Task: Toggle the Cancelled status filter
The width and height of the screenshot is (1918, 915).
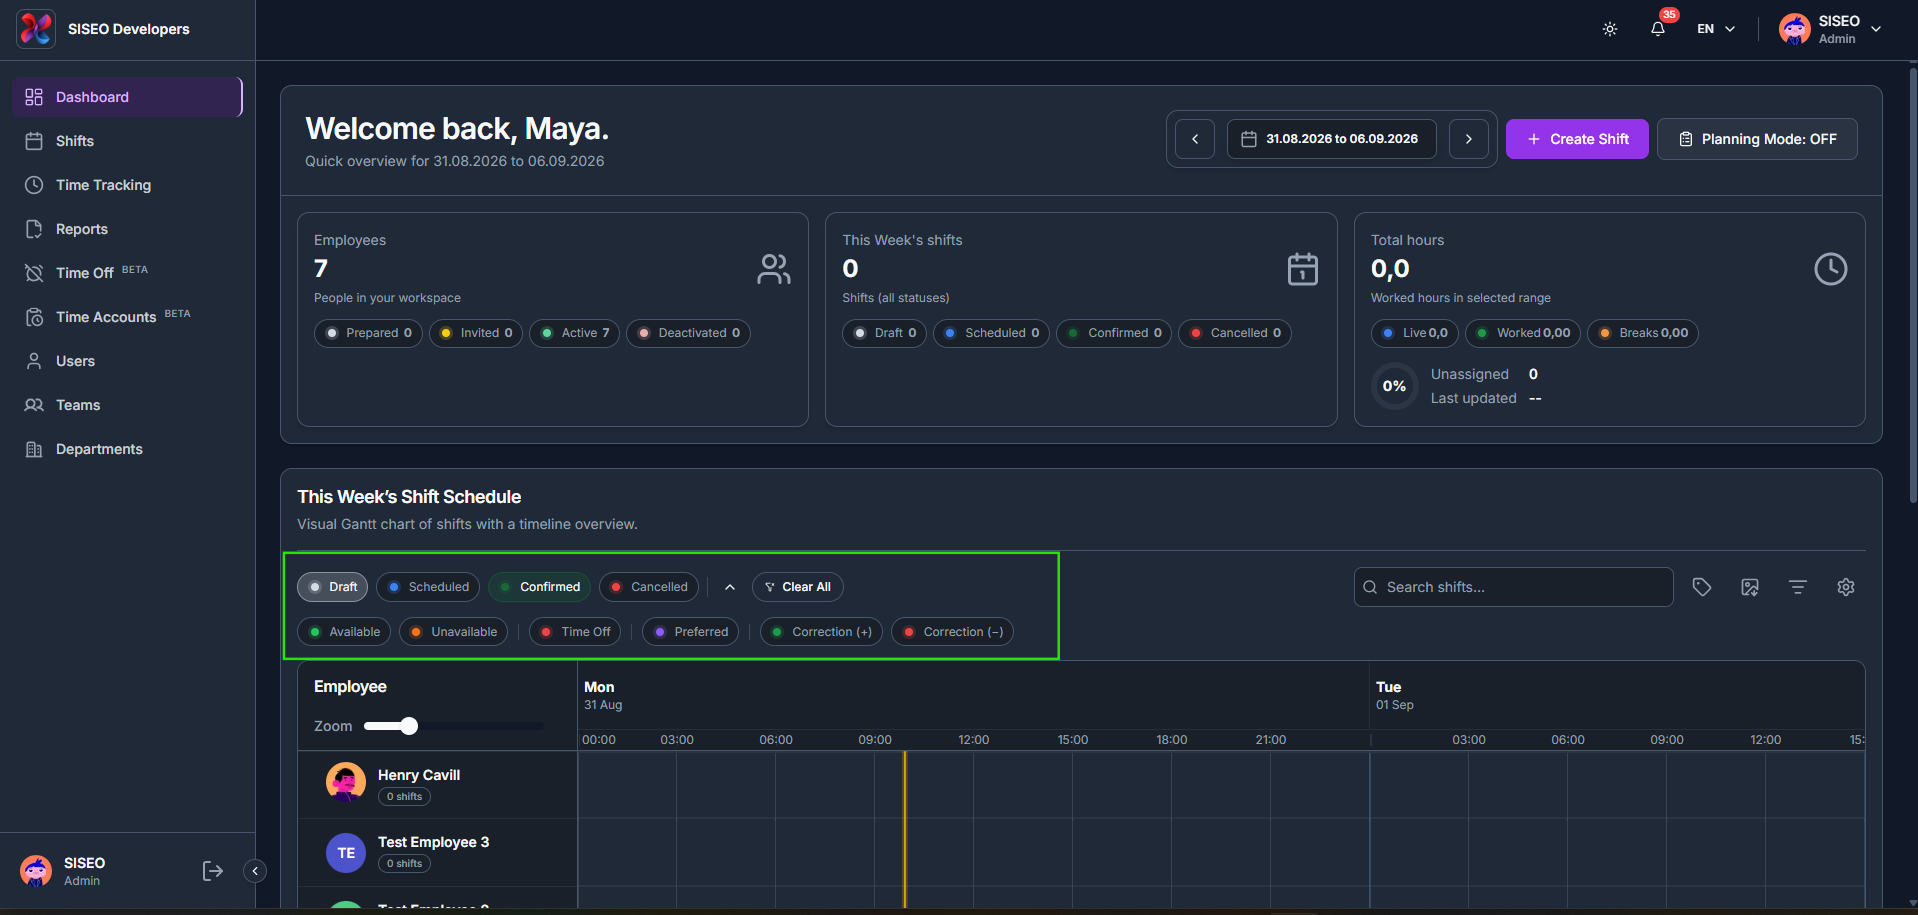Action: (649, 587)
